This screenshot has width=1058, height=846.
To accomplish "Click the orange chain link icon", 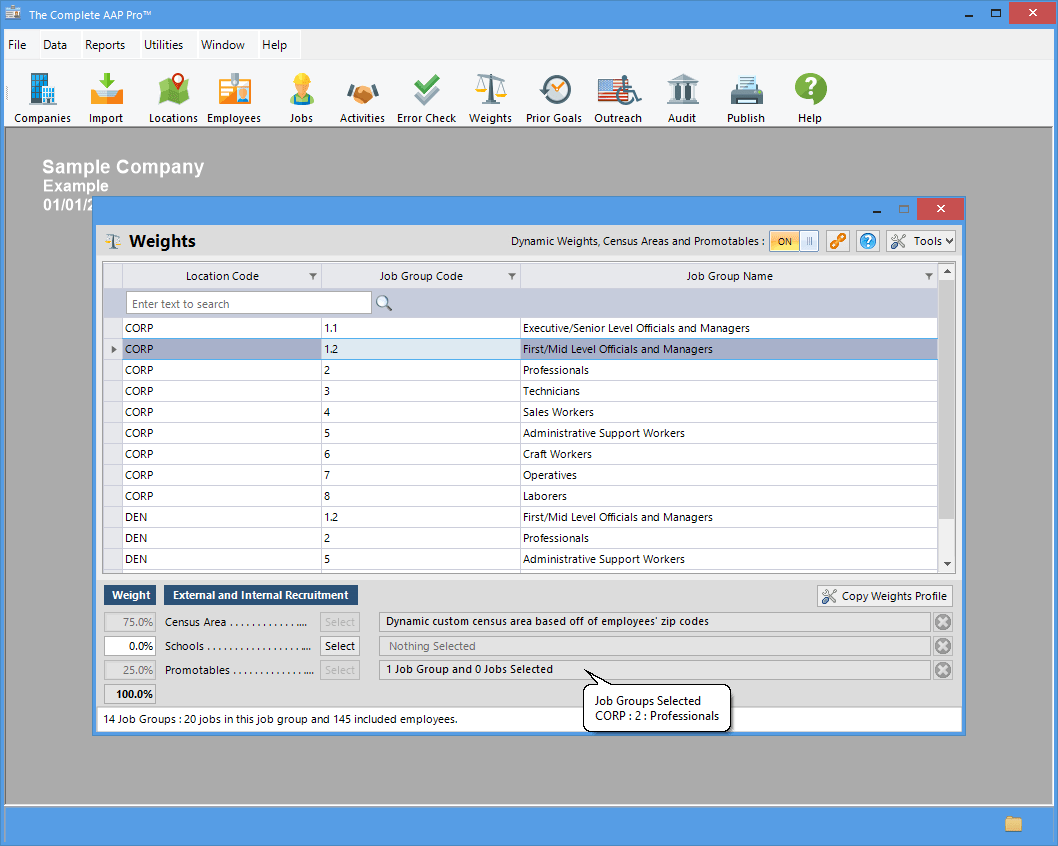I will [x=837, y=241].
